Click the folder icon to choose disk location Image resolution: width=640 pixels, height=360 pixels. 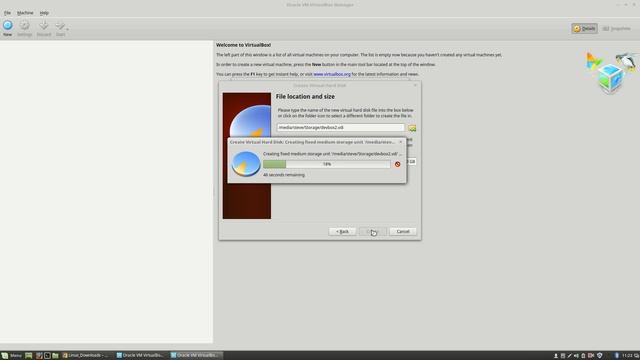click(412, 128)
